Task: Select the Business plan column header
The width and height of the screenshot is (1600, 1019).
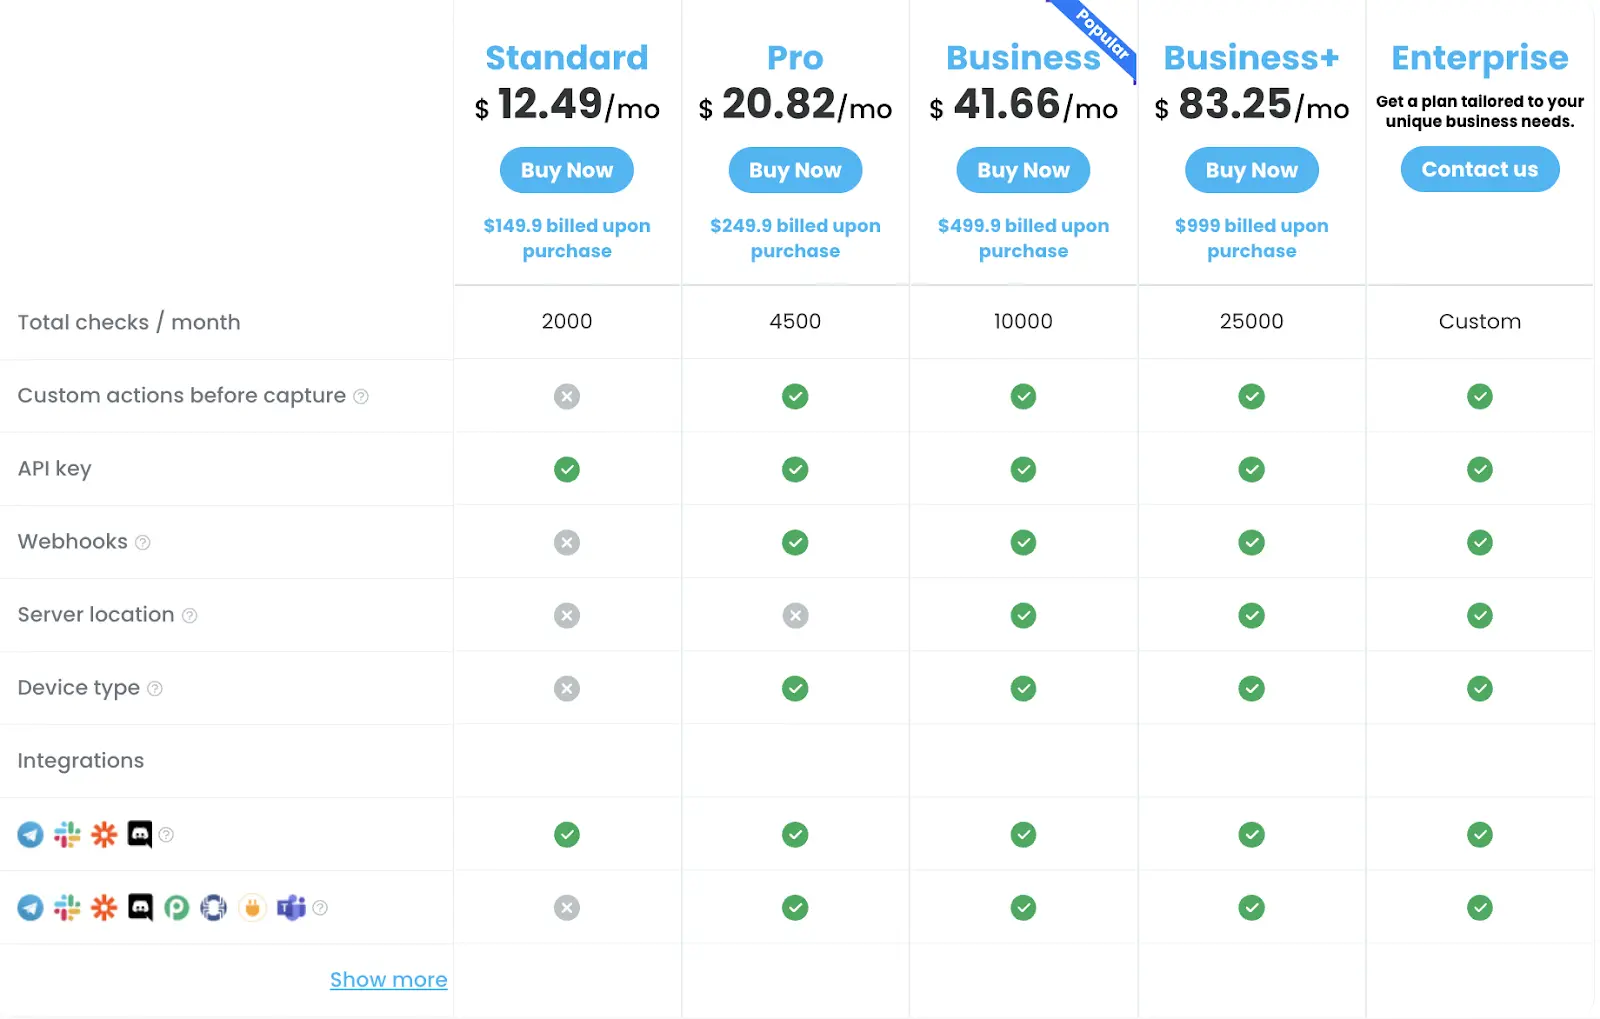Action: (1022, 58)
